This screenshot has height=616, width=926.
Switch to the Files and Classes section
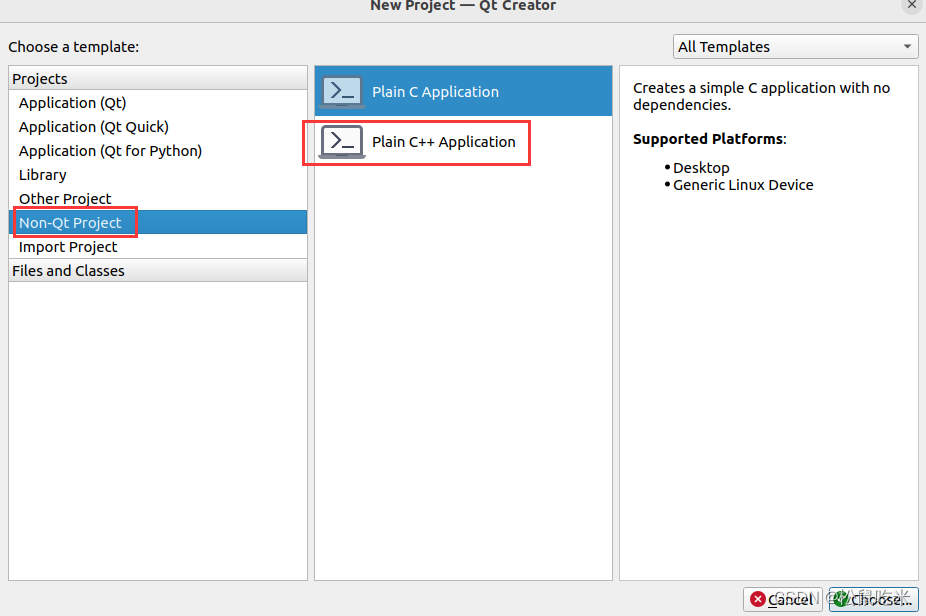tap(68, 270)
